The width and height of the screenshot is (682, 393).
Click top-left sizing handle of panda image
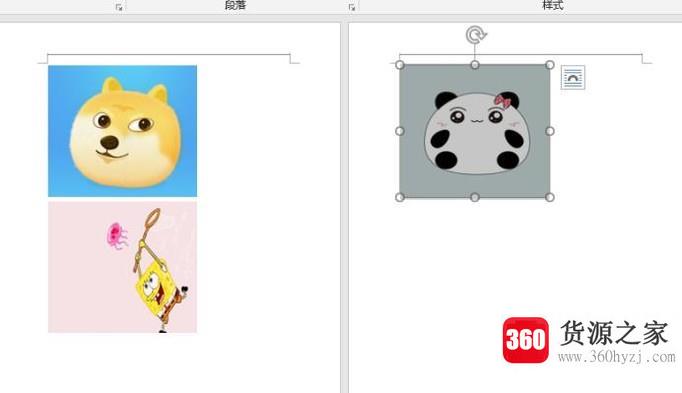400,65
